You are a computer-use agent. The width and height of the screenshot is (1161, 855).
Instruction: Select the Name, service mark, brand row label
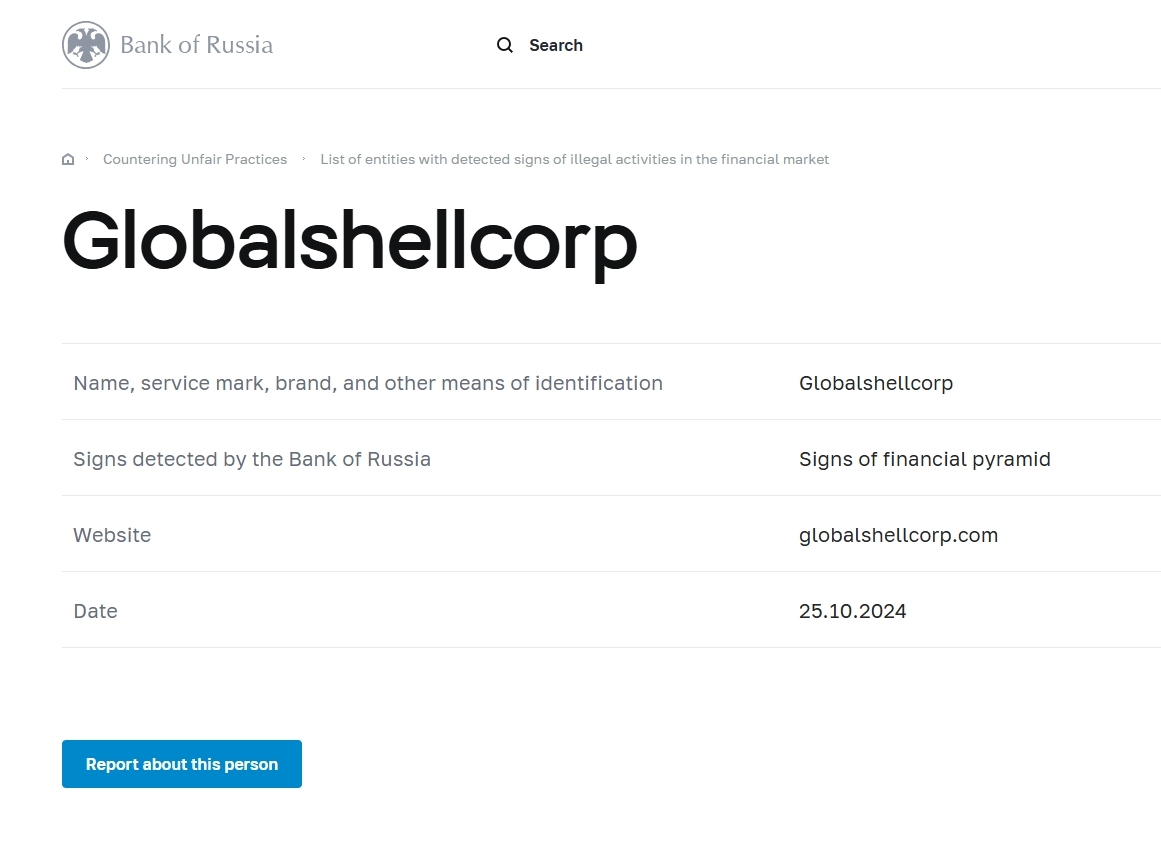pyautogui.click(x=368, y=383)
